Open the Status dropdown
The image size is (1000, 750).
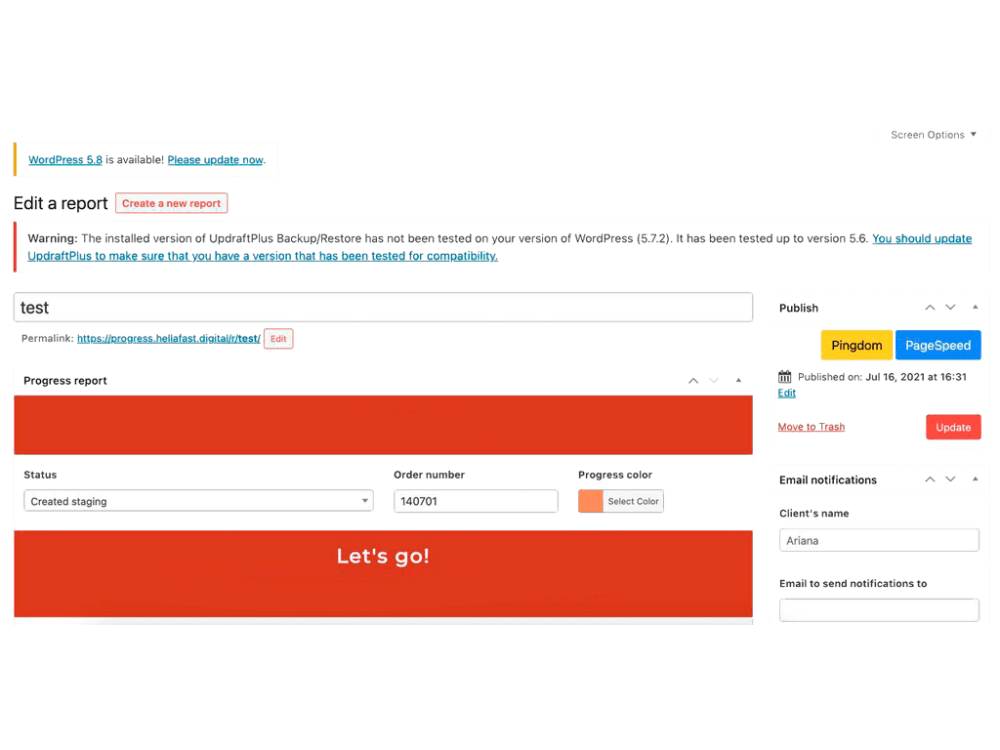pyautogui.click(x=198, y=501)
